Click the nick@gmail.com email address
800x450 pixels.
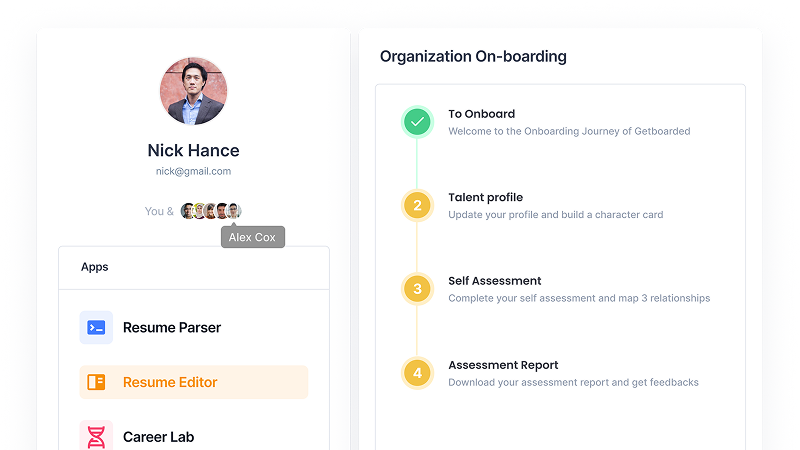(193, 171)
